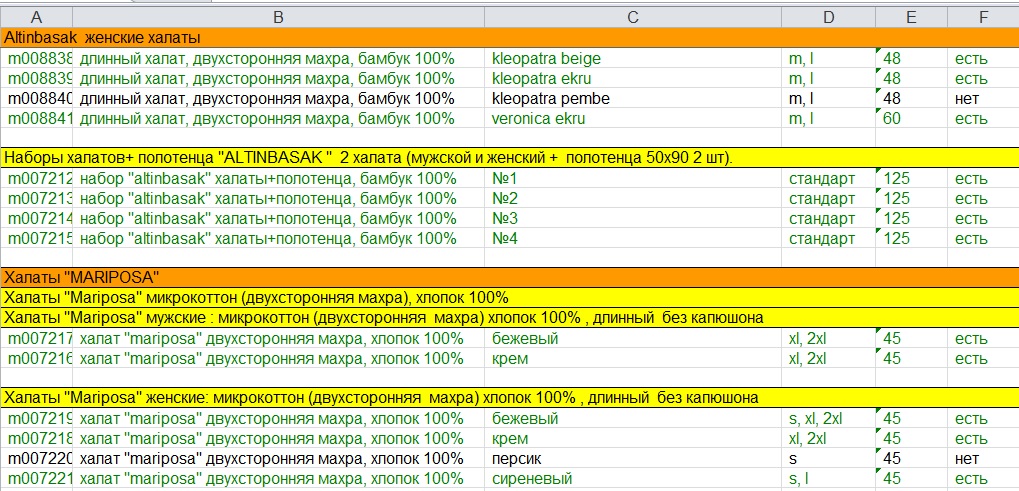Click the "Altinbasak женские халаты" heading row

tap(510, 38)
